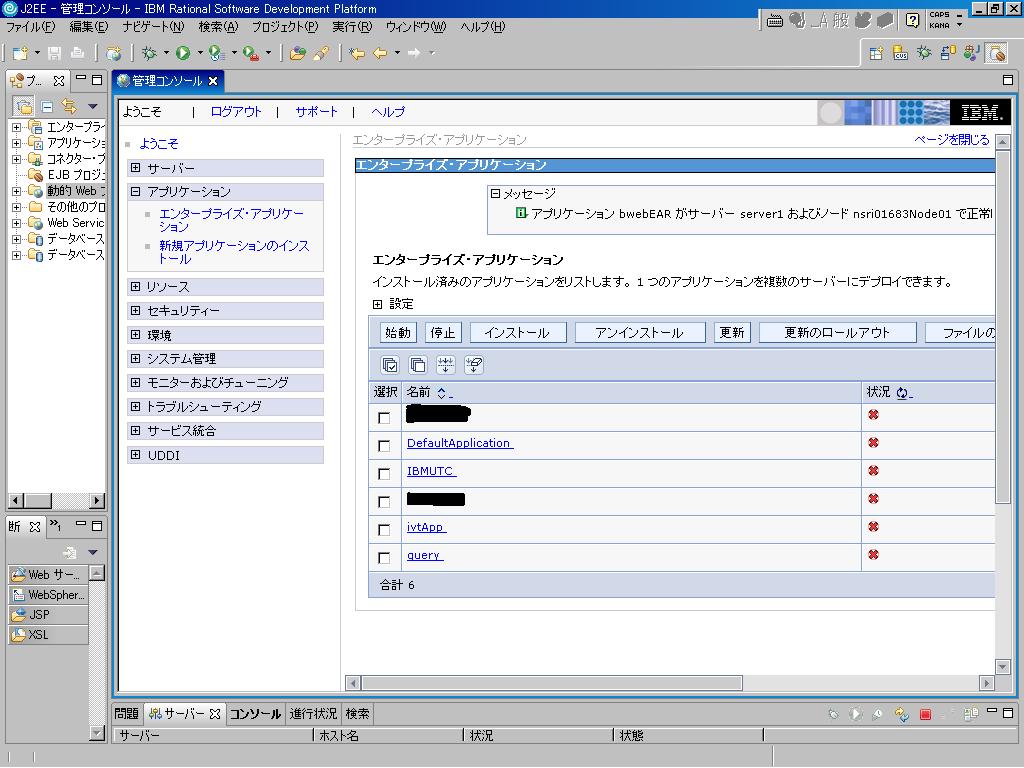Viewport: 1024px width, 768px height.
Task: Click the vertical scrollbar down arrow of console page
Action: point(1003,667)
